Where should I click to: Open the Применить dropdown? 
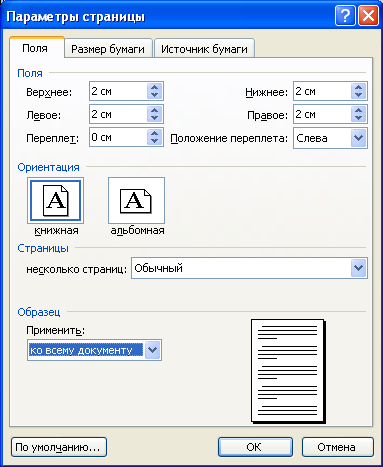(153, 350)
